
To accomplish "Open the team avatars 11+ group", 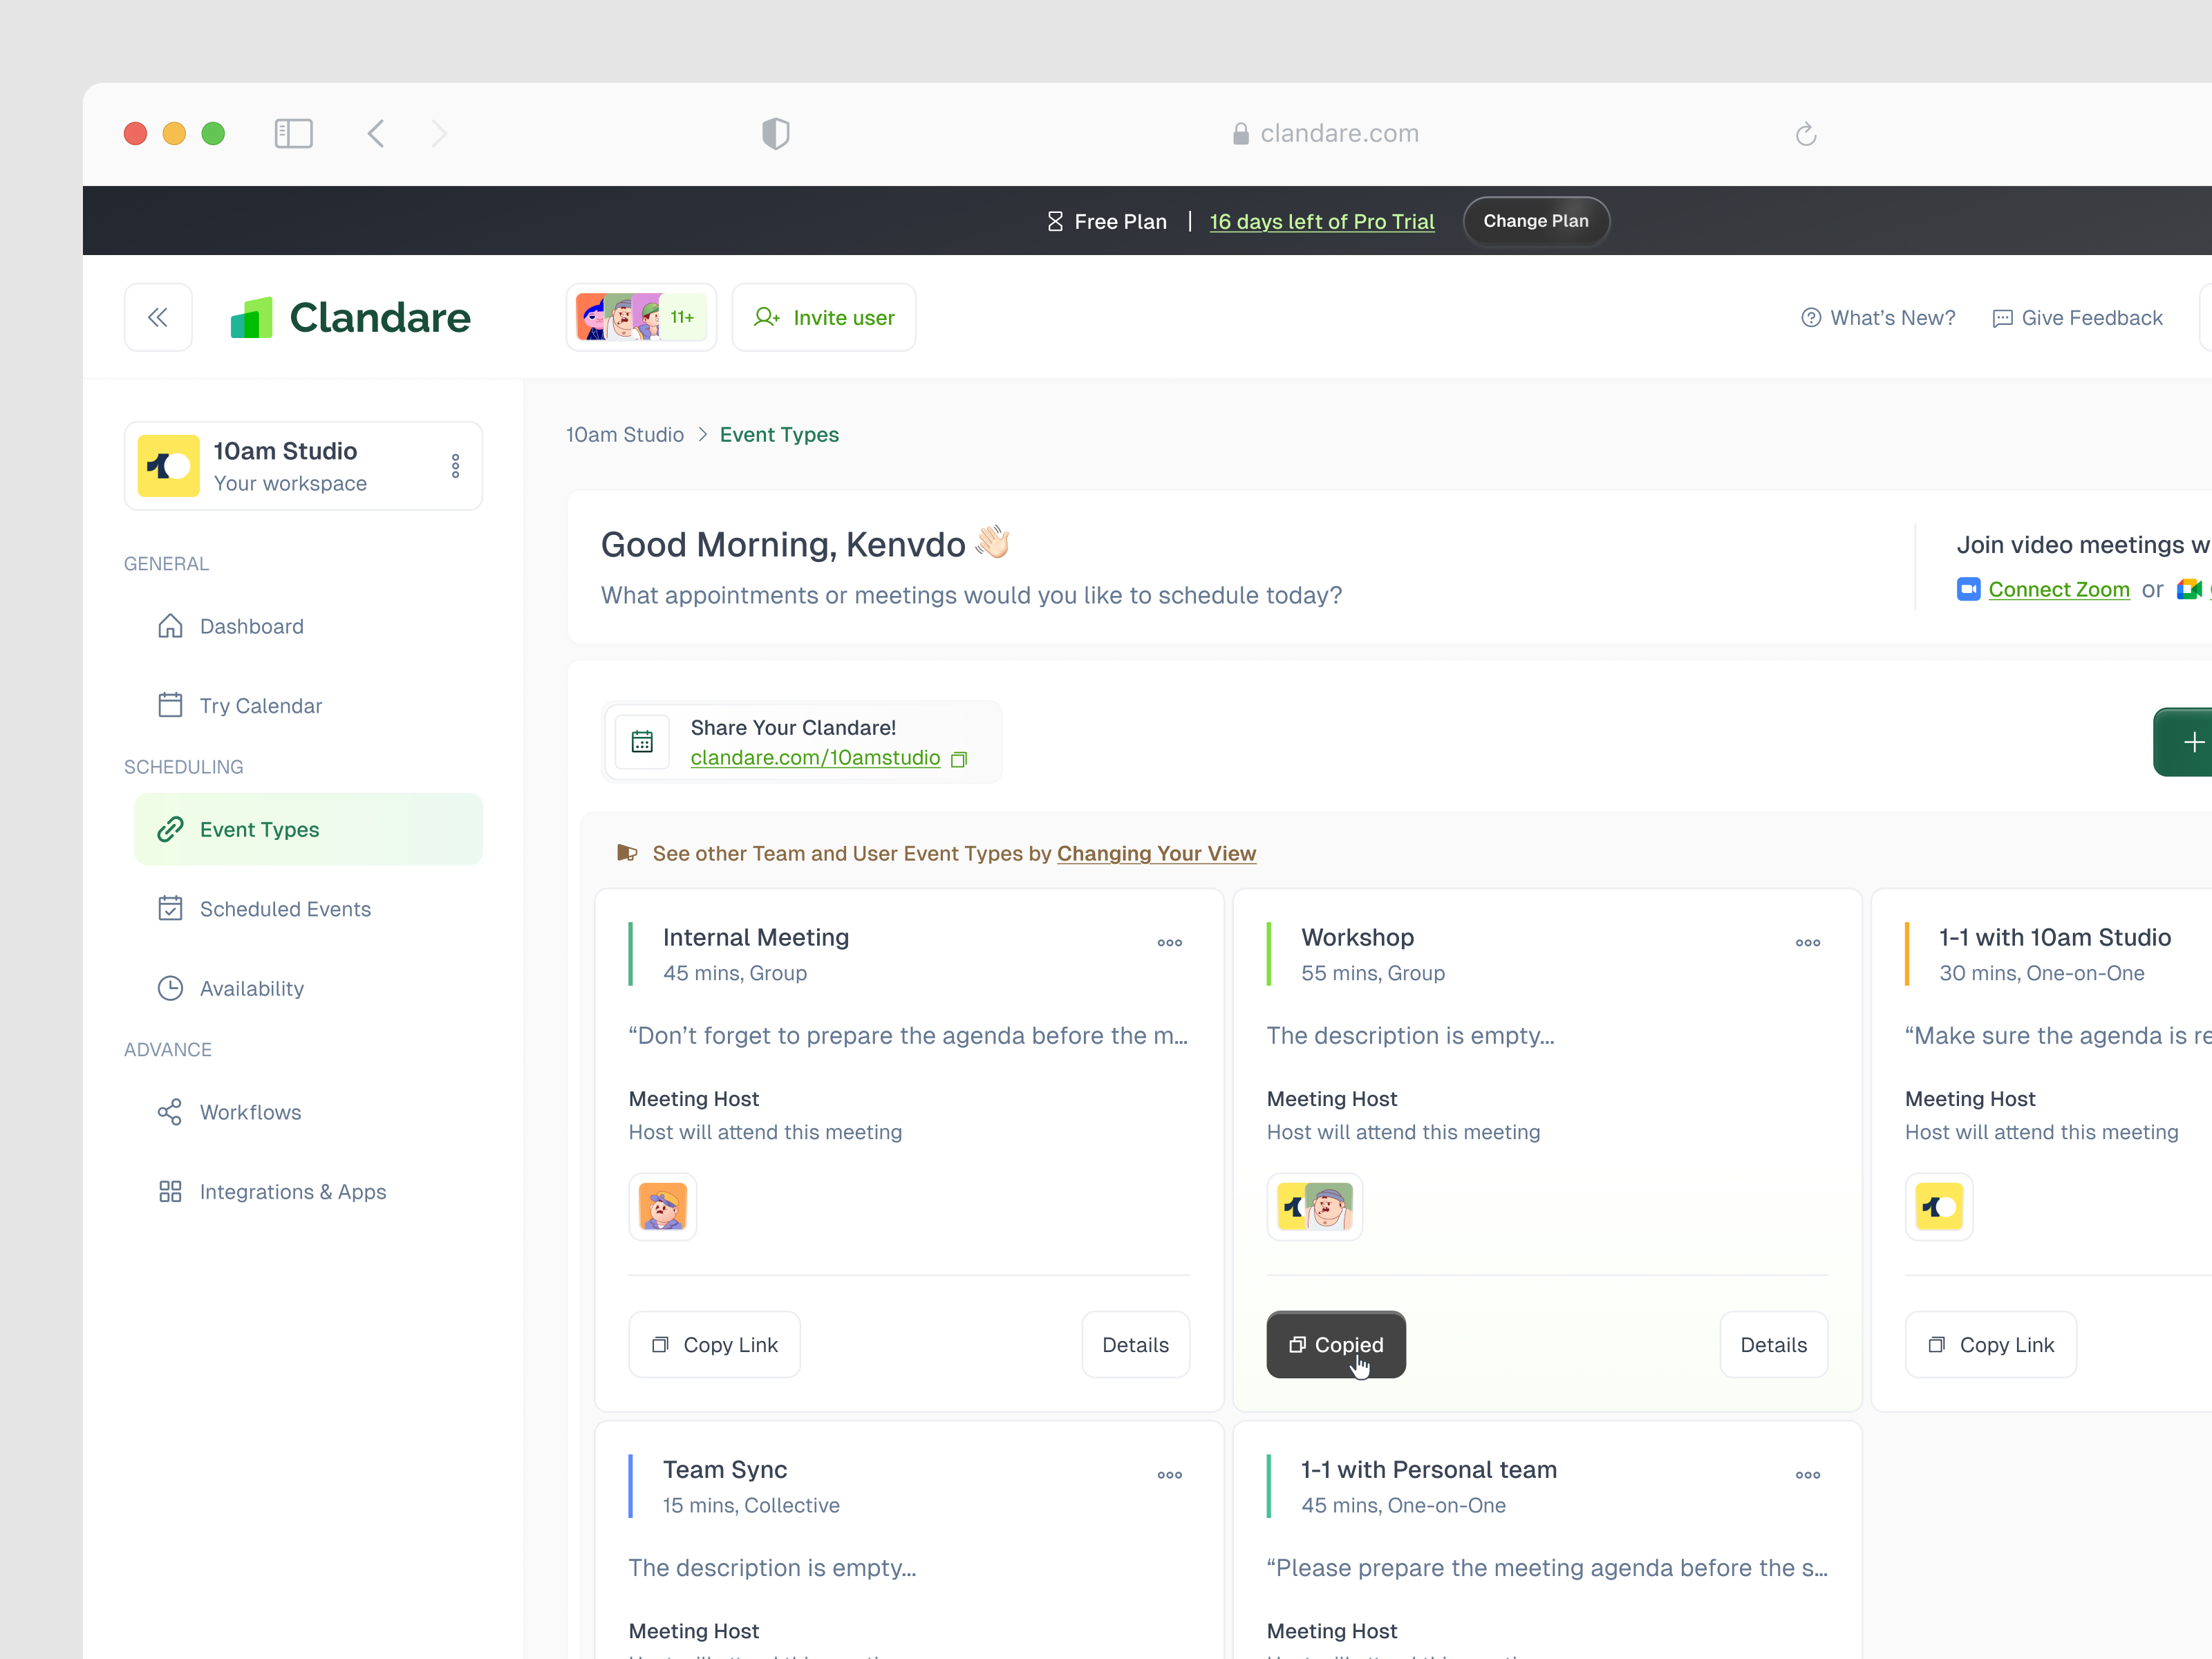I will click(641, 318).
